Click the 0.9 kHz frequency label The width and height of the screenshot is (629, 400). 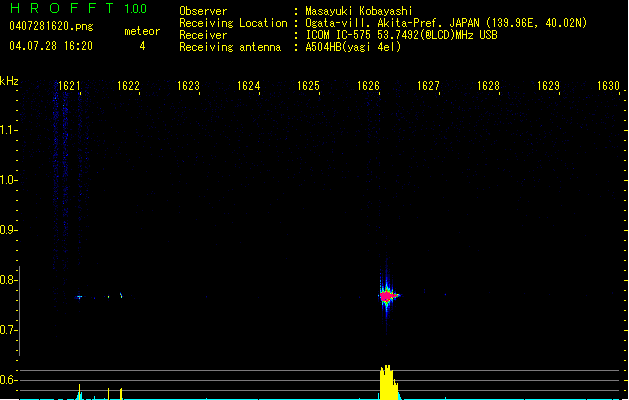point(8,230)
